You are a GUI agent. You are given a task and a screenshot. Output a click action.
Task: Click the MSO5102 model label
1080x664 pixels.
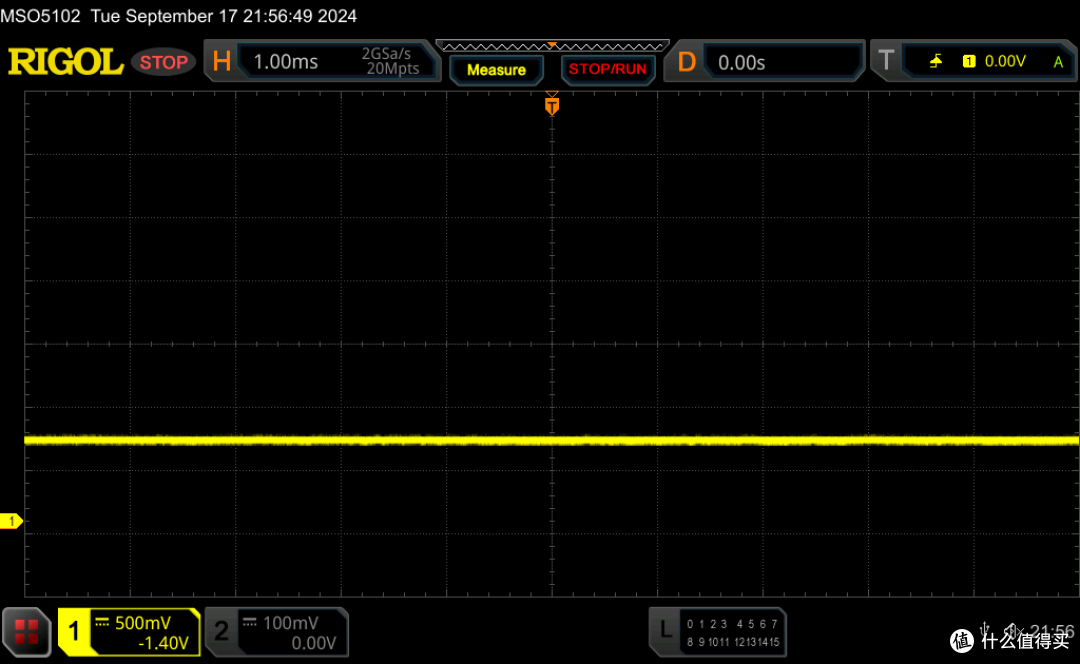point(40,16)
